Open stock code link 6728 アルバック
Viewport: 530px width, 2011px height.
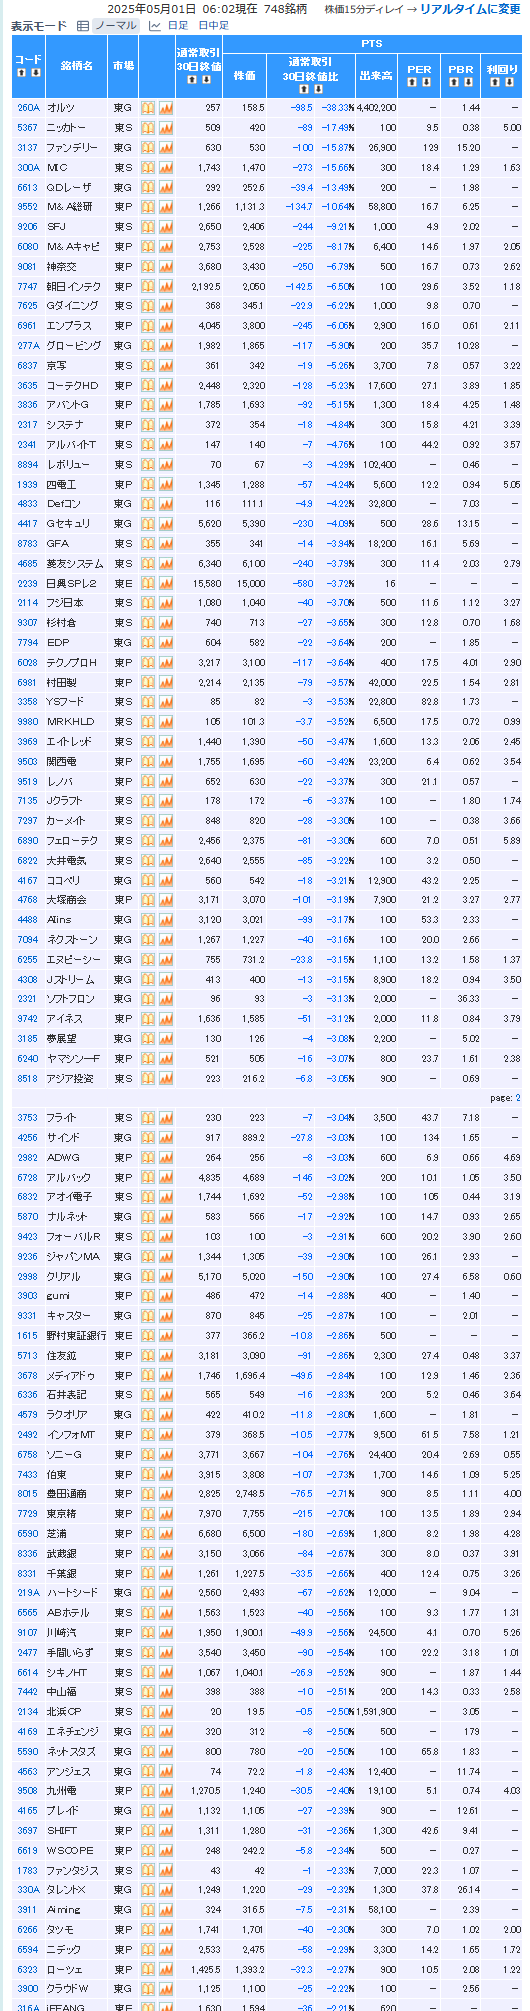(x=28, y=1177)
